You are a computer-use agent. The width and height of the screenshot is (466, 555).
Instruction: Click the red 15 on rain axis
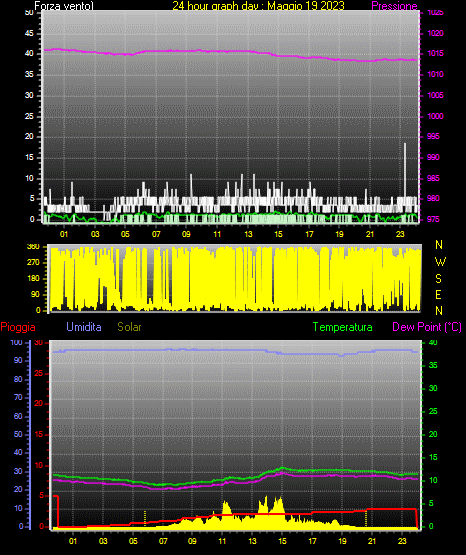pos(39,434)
